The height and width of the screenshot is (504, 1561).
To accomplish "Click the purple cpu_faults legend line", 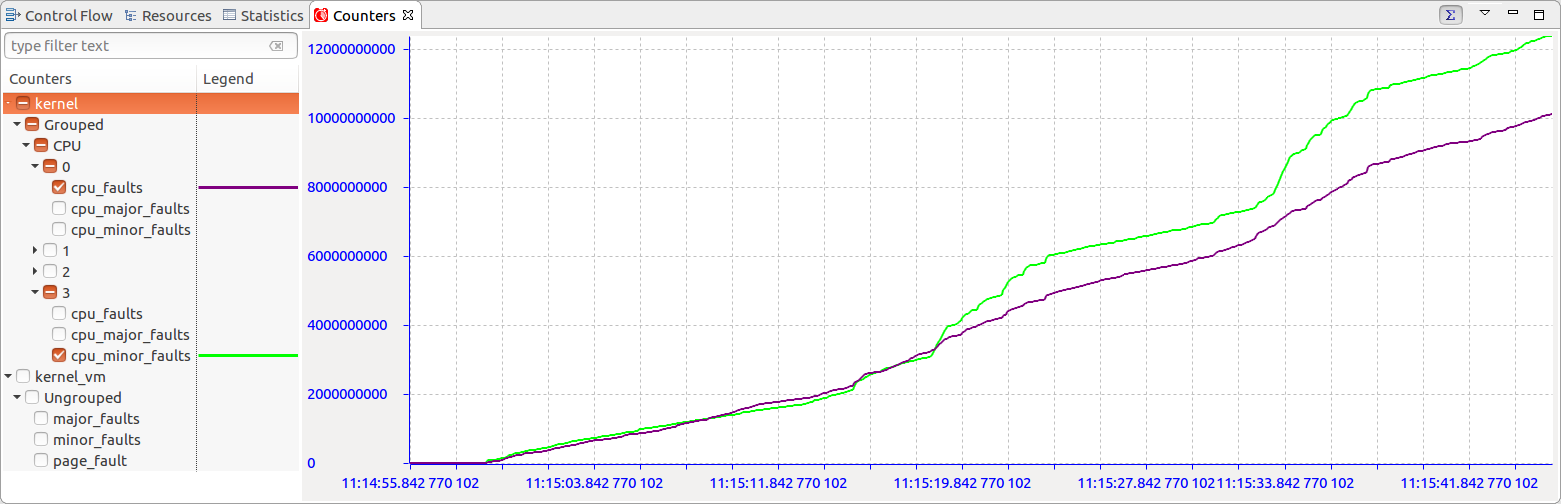I will [x=248, y=188].
